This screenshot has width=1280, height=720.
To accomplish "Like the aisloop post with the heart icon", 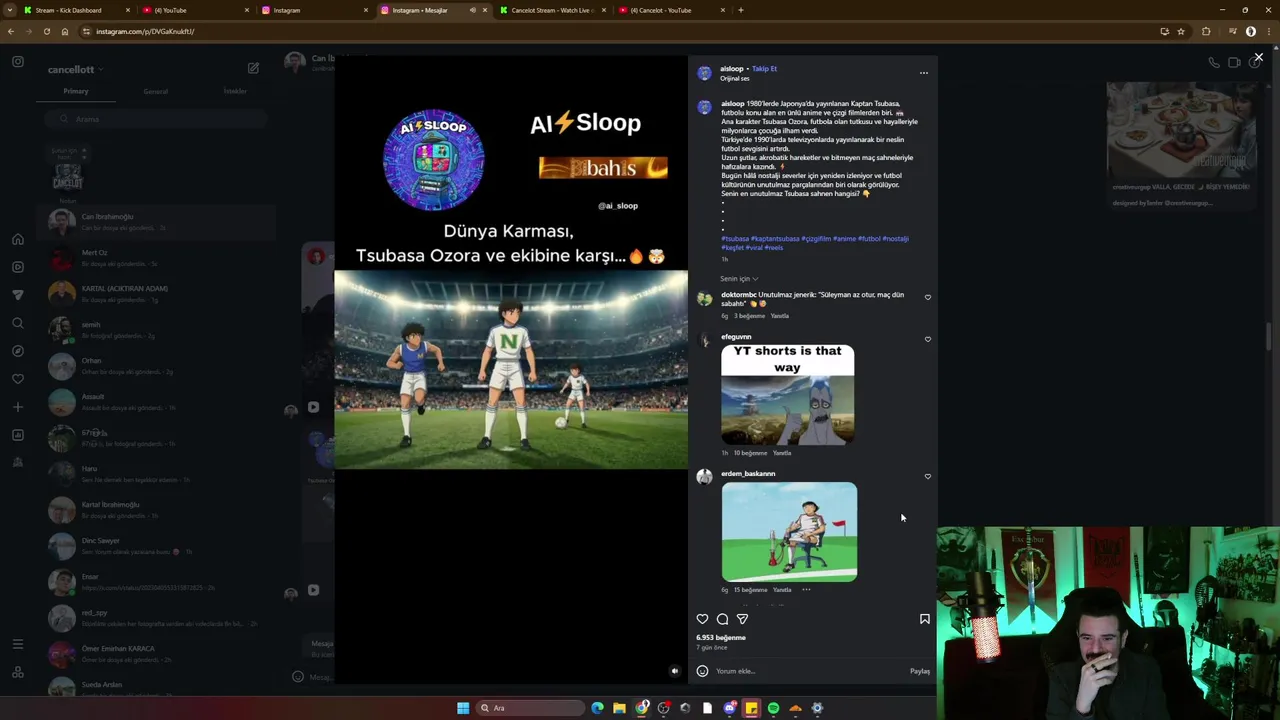I will click(x=702, y=619).
